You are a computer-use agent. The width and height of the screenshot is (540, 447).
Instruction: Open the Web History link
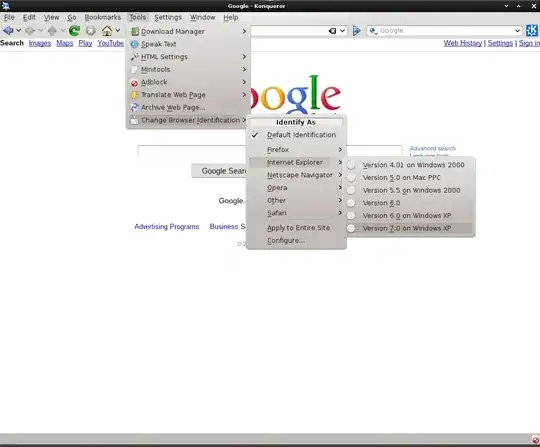(463, 43)
